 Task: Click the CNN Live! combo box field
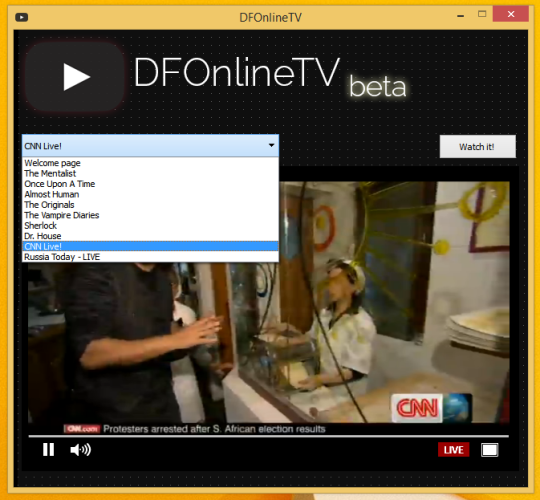(x=150, y=146)
